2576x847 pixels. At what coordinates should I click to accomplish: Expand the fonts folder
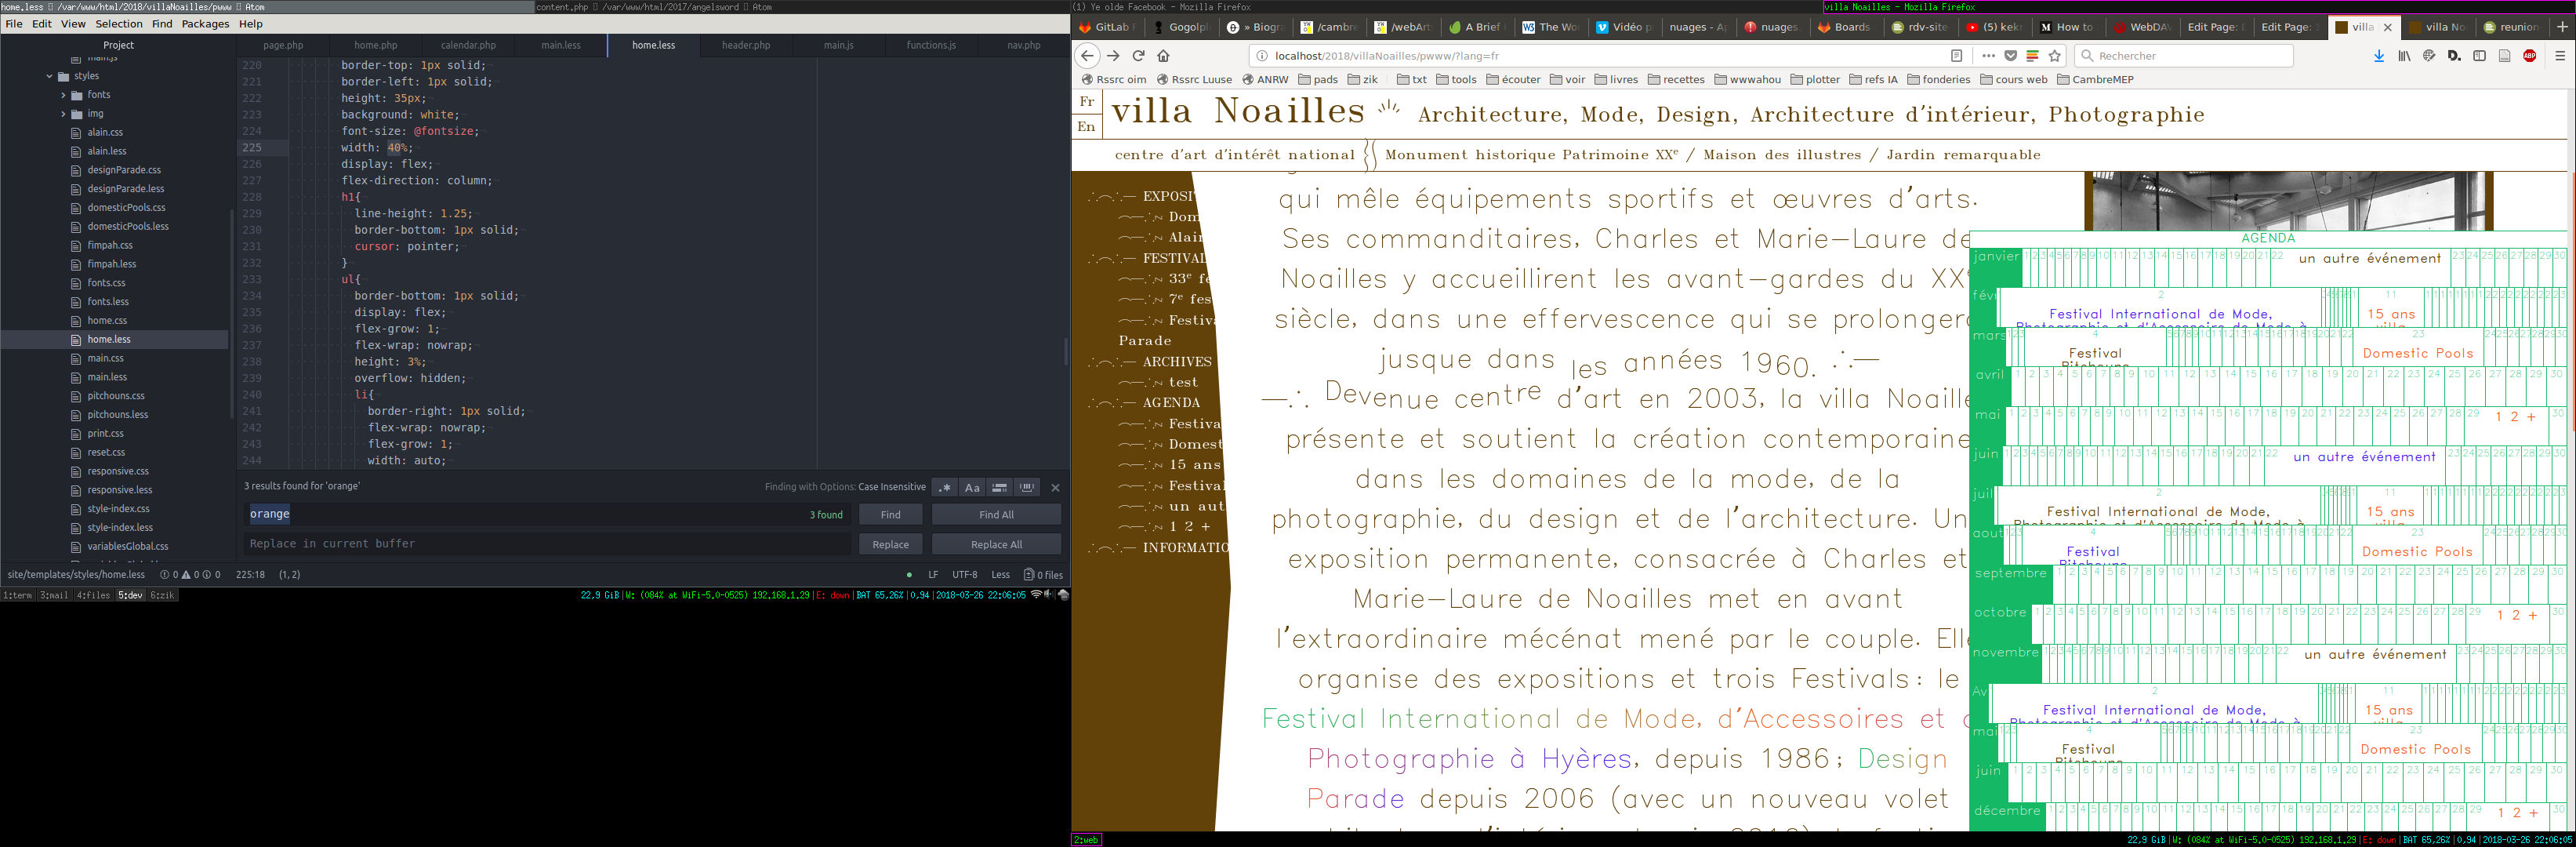click(x=63, y=95)
